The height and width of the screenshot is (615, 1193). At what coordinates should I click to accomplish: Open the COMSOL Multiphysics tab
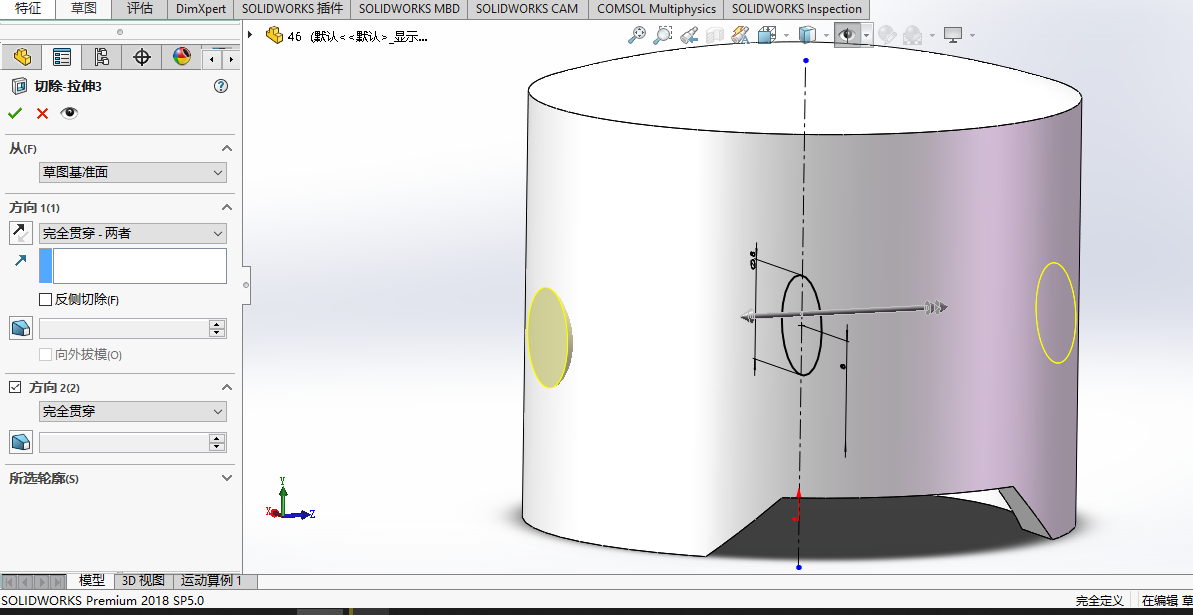(x=657, y=9)
